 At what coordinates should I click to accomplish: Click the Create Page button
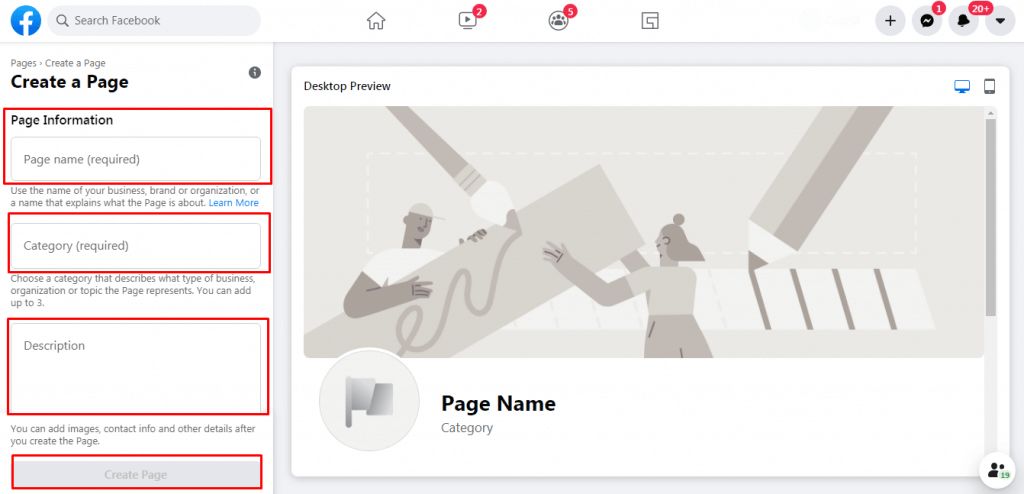coord(136,474)
